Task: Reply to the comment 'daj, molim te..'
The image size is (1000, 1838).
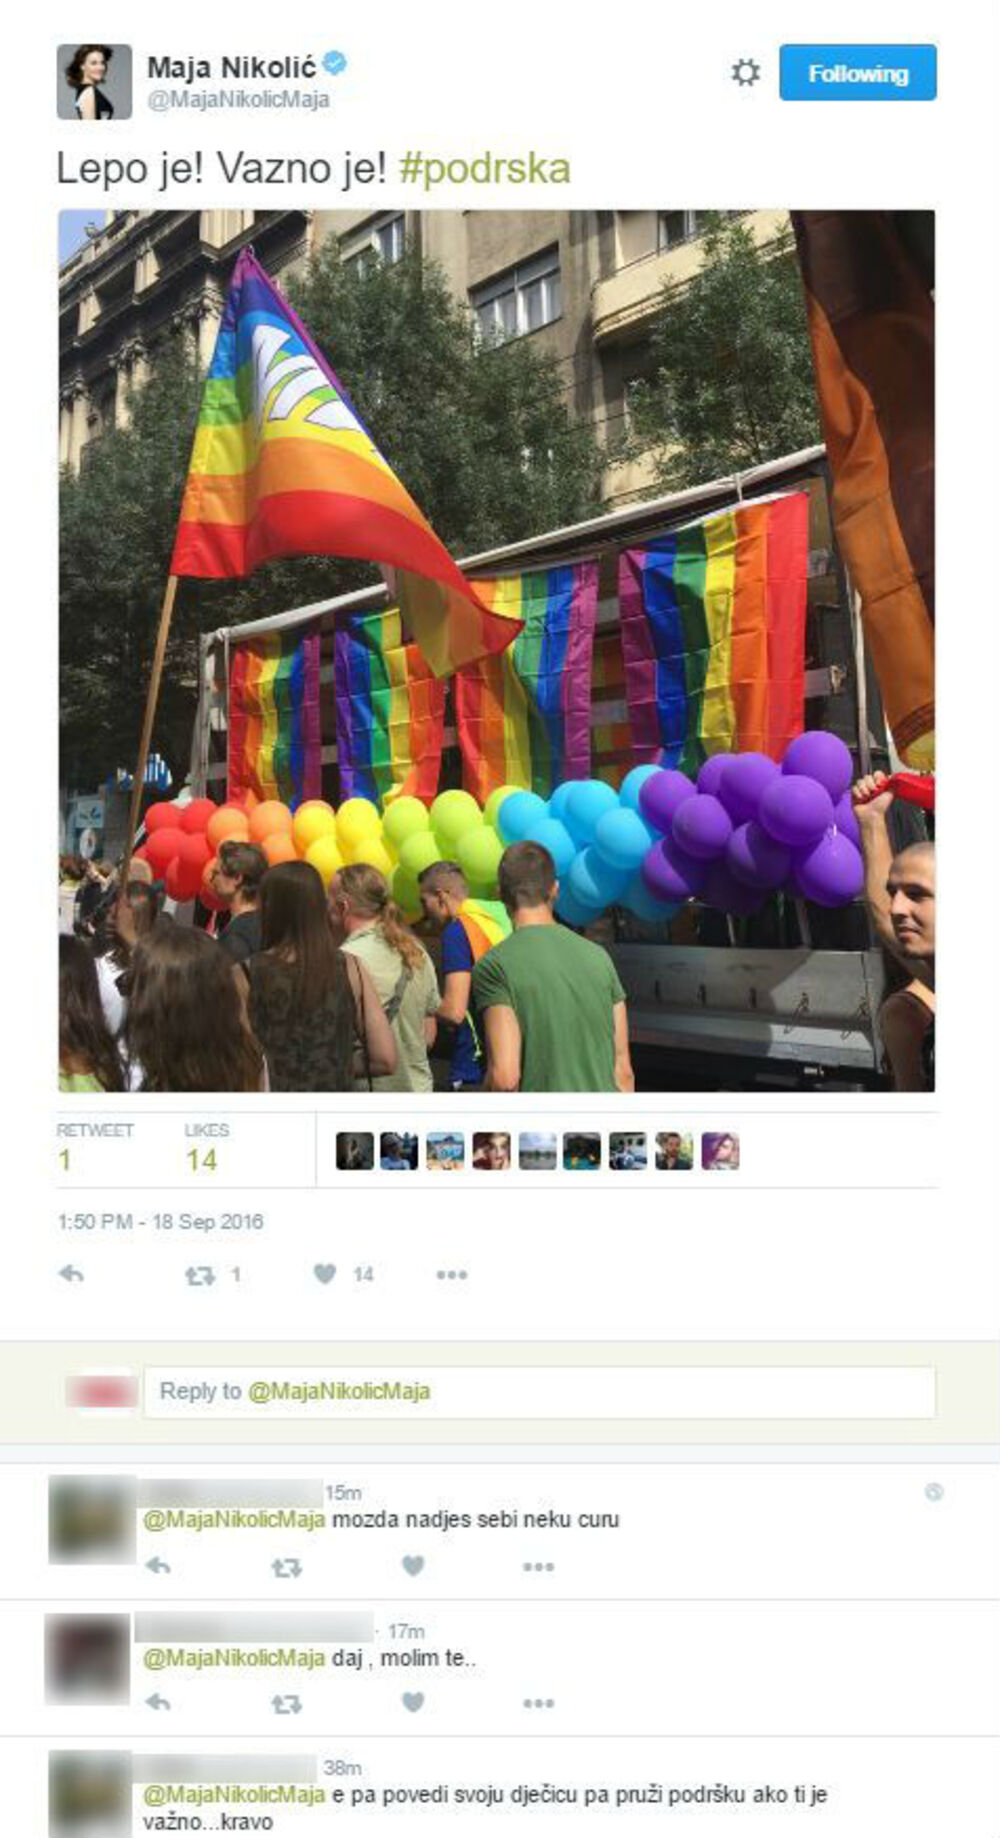Action: 158,1702
